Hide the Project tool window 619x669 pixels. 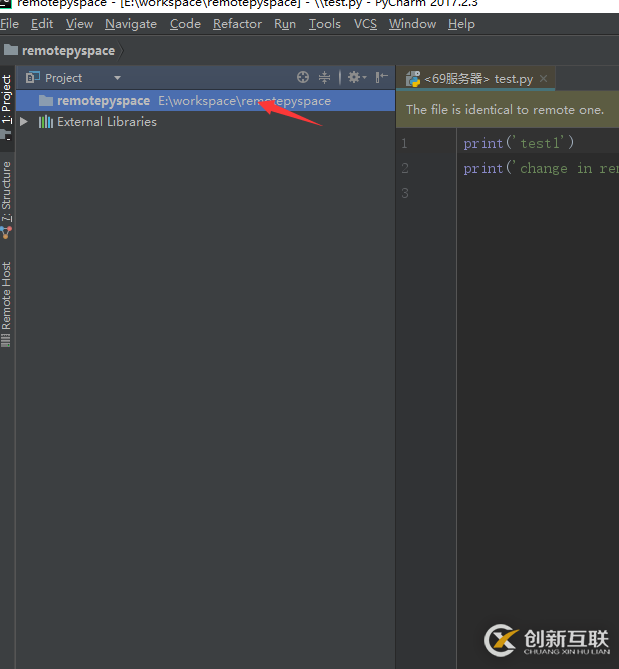(x=381, y=77)
